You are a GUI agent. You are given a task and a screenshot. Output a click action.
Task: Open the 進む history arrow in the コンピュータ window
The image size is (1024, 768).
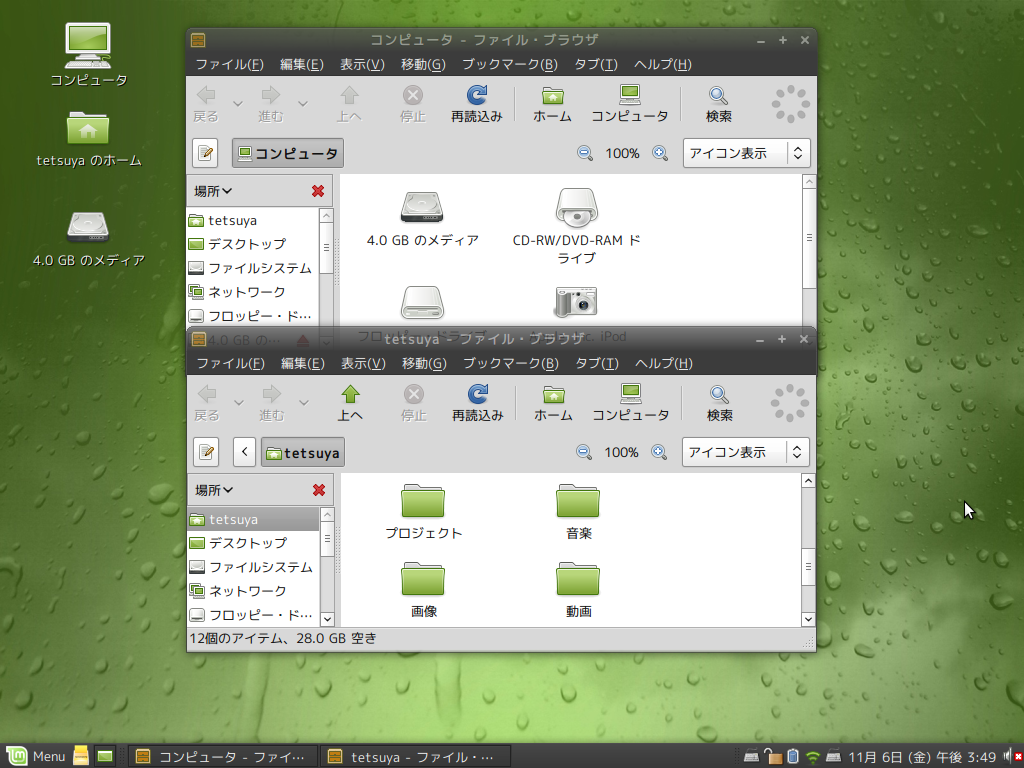tap(303, 104)
